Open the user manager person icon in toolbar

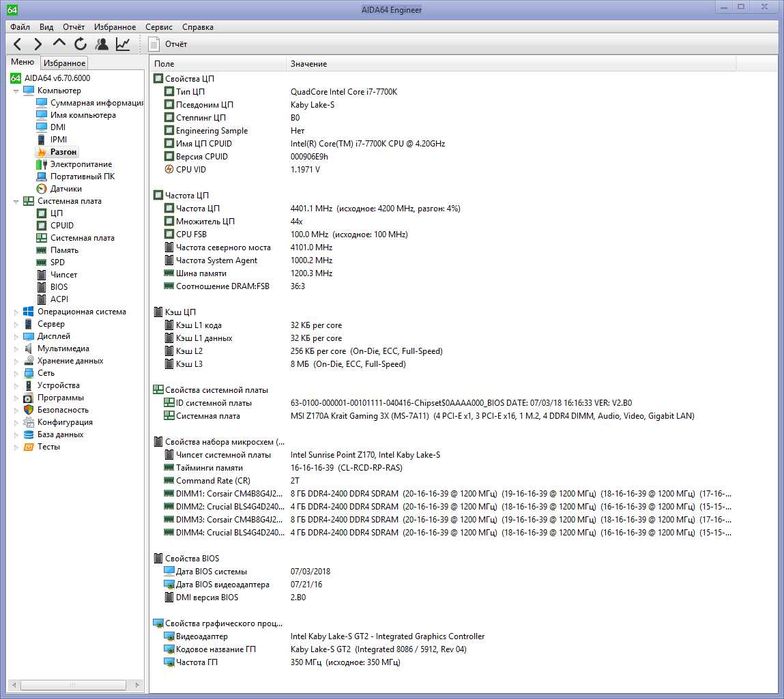(102, 44)
